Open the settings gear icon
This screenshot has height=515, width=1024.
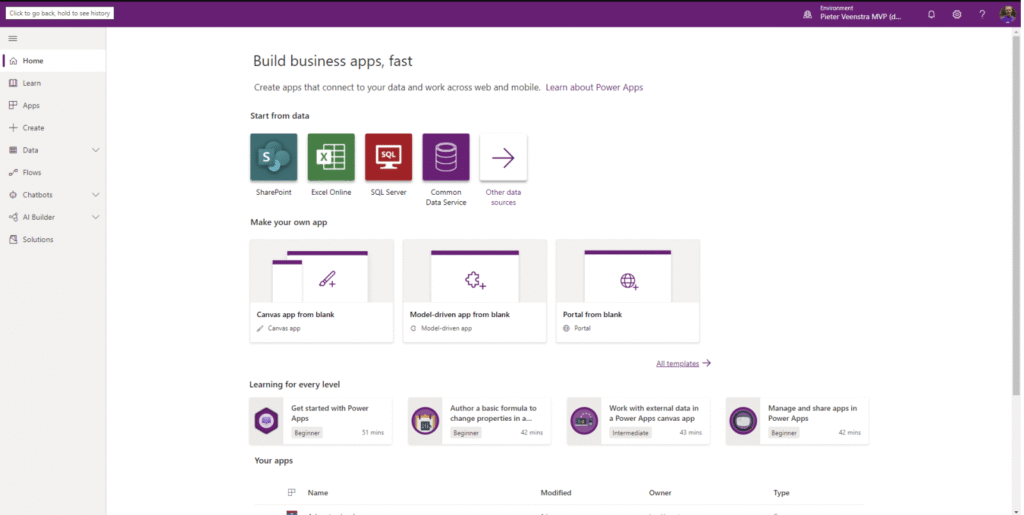coord(957,14)
